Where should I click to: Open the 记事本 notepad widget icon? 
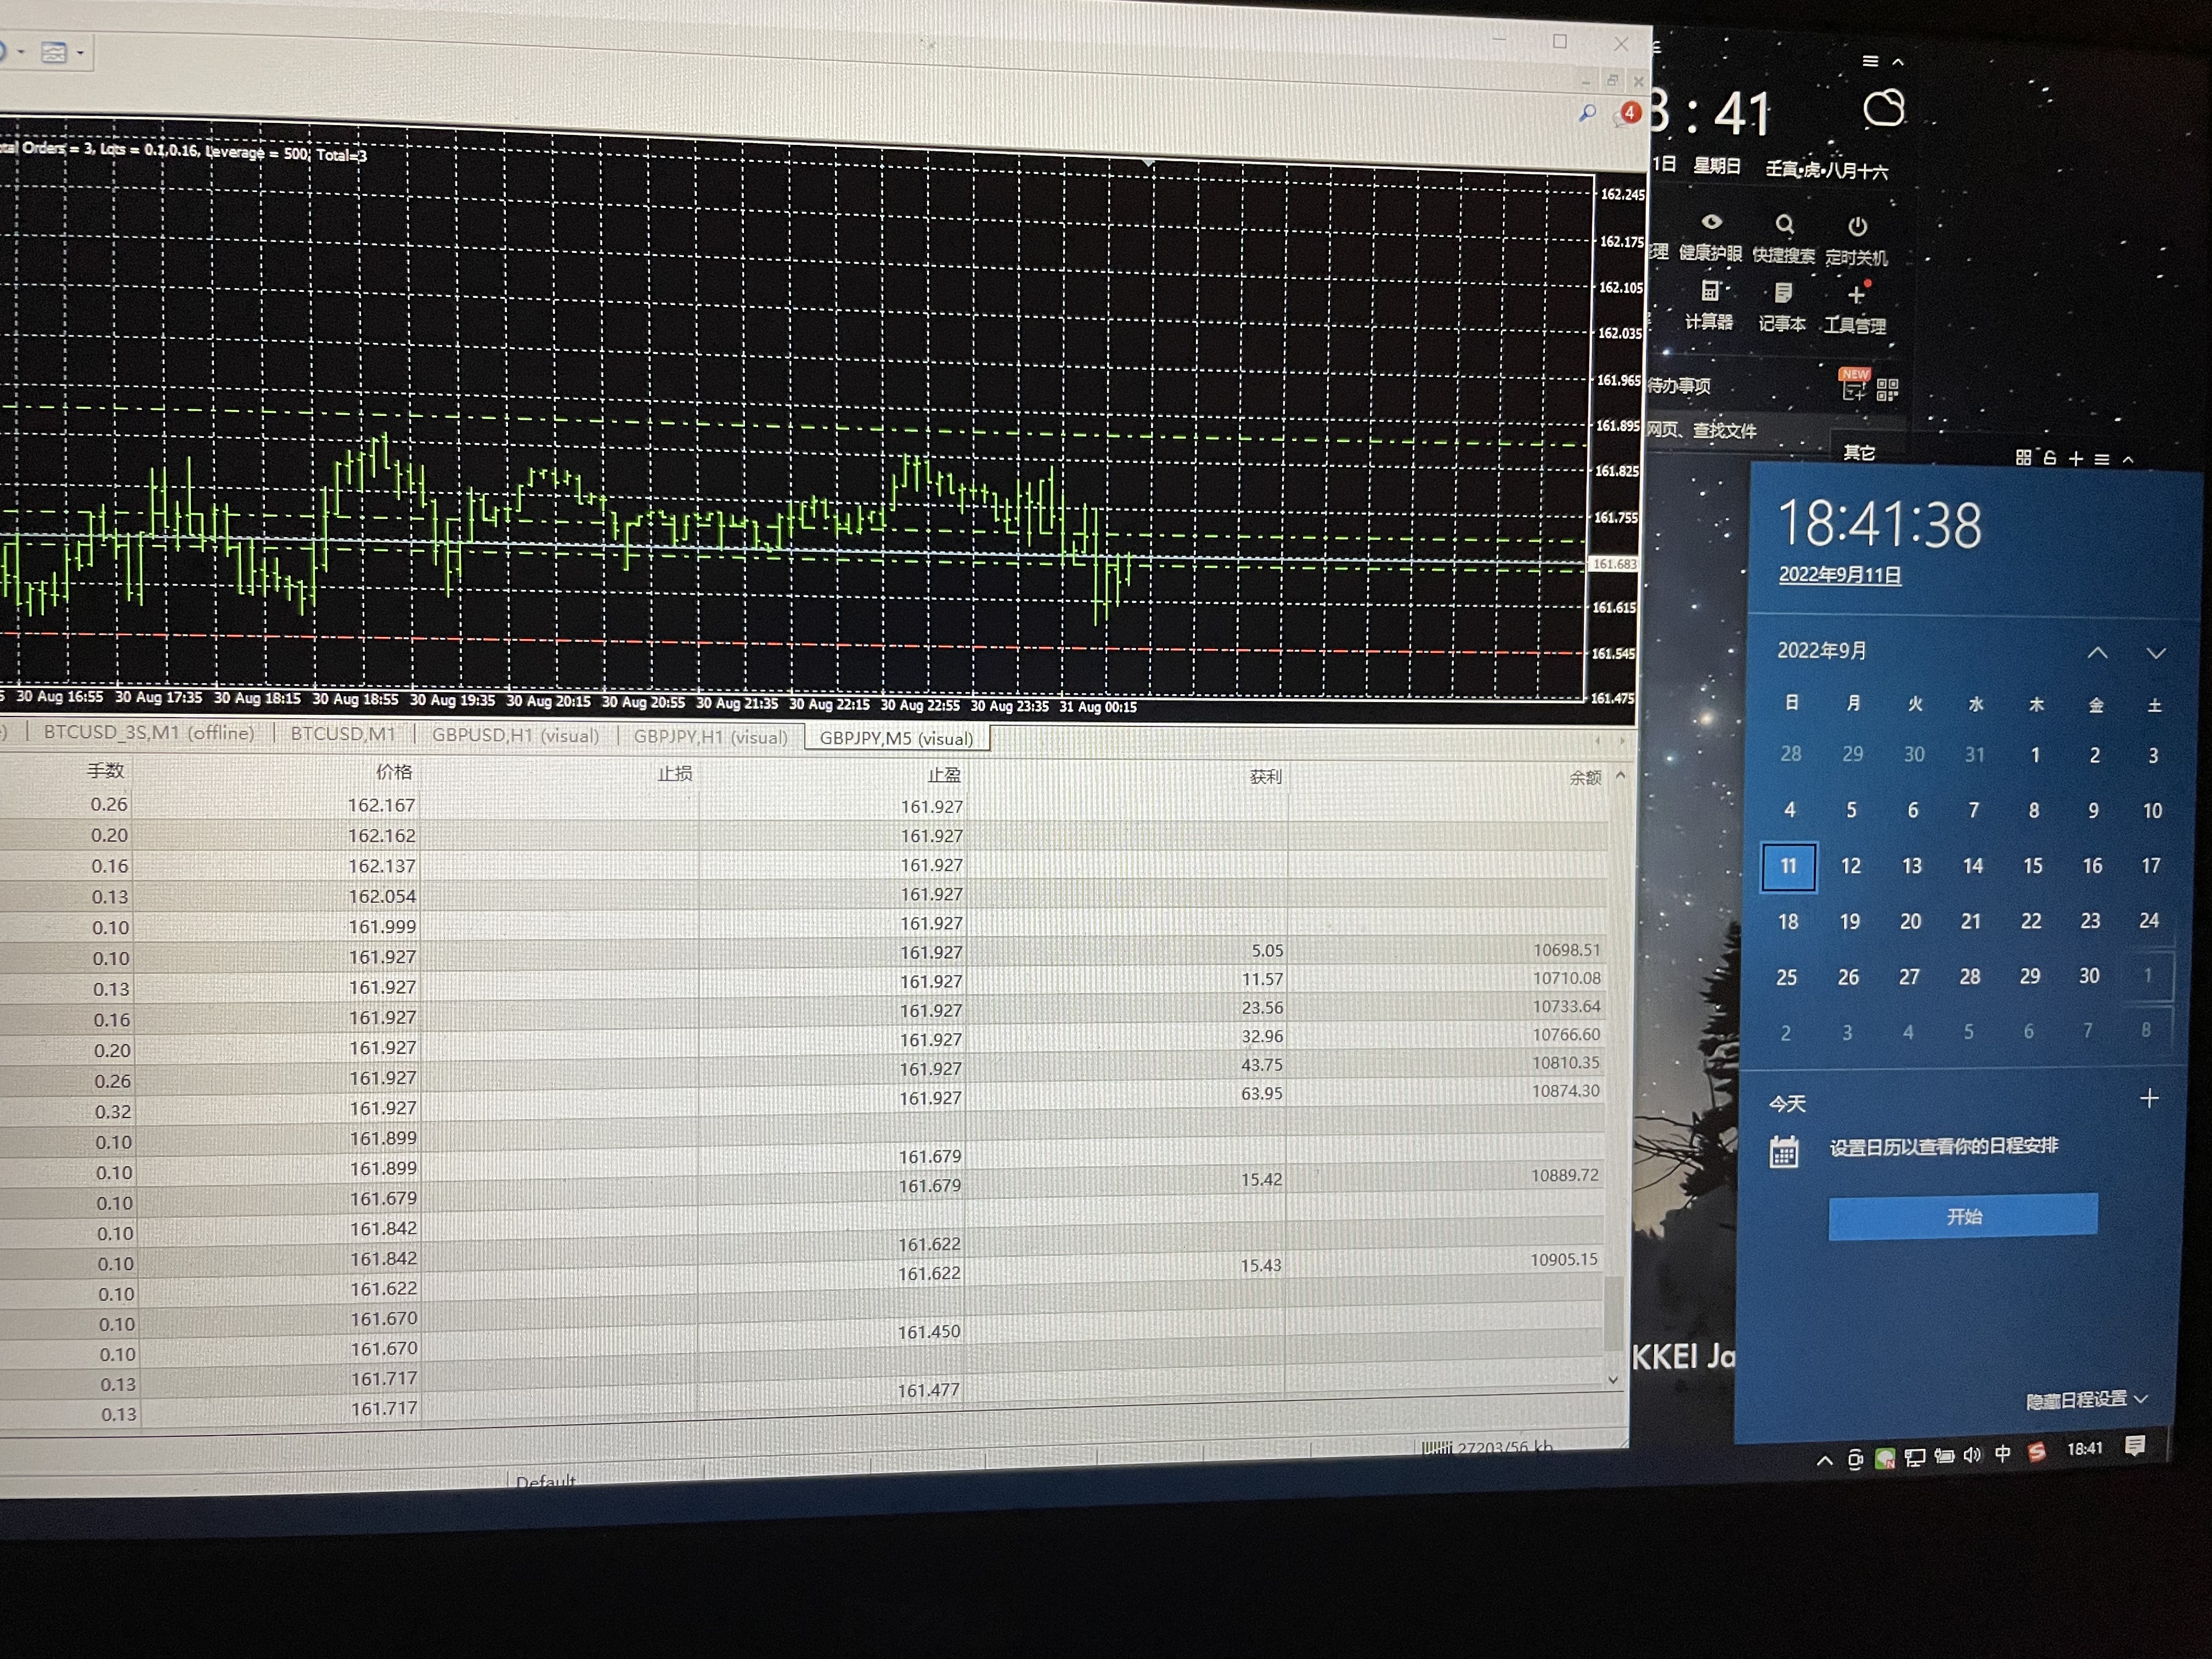[1783, 294]
